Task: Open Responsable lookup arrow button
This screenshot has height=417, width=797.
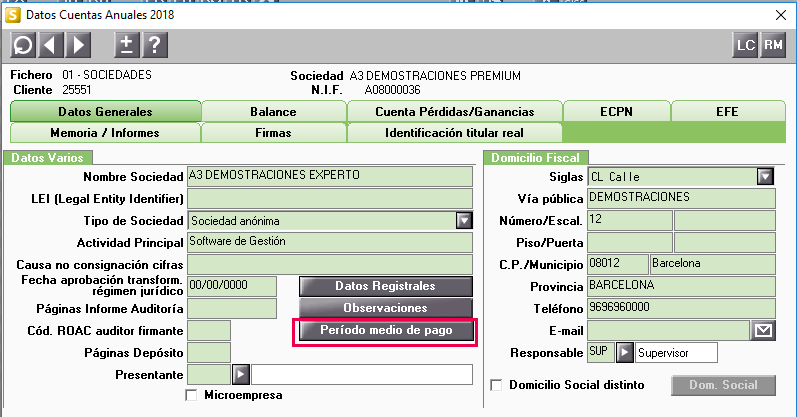Action: 625,352
